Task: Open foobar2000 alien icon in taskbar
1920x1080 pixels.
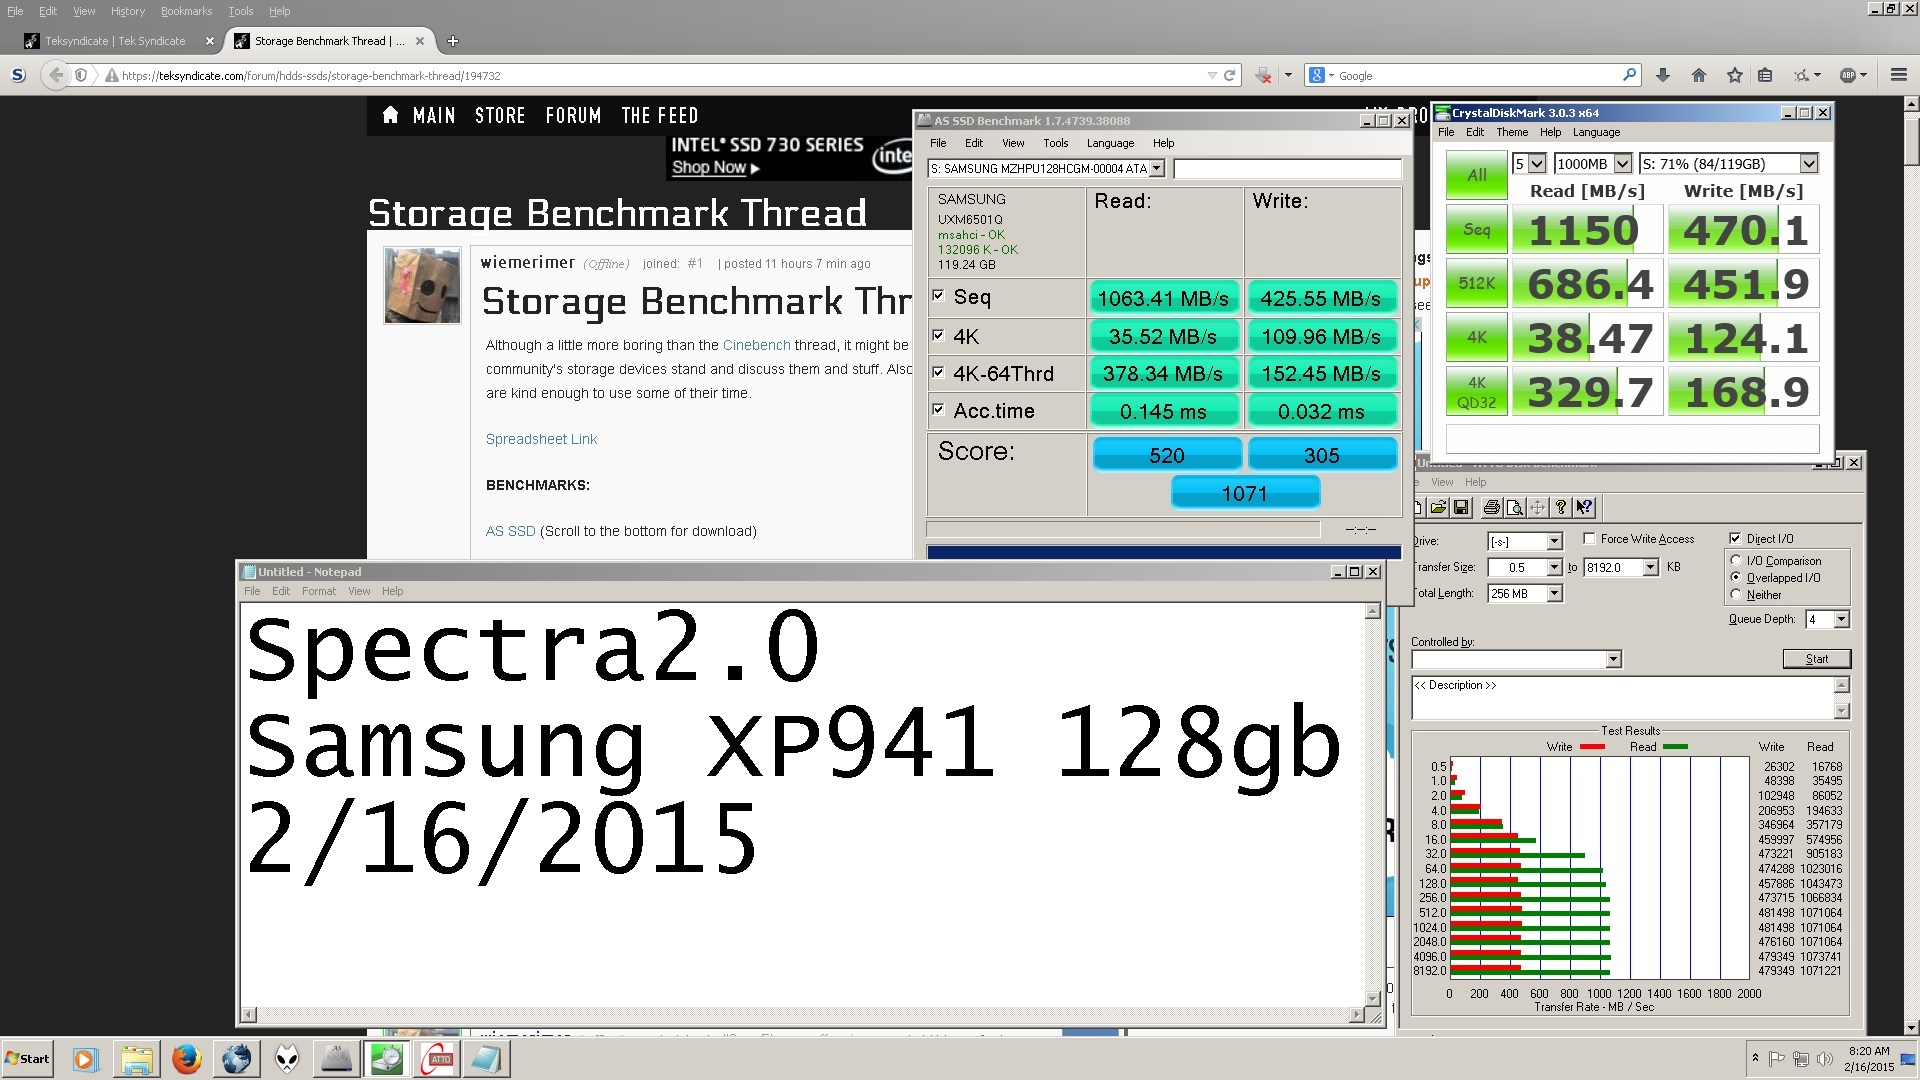Action: pos(287,1059)
